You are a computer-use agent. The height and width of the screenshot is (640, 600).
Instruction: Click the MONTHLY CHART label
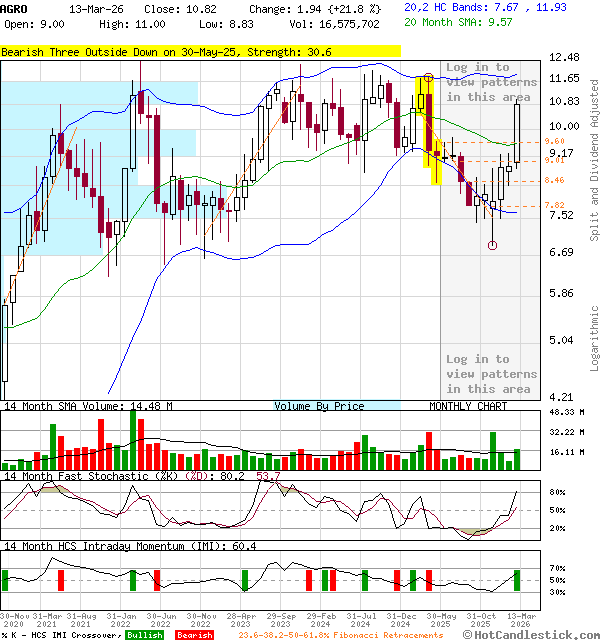(x=467, y=407)
